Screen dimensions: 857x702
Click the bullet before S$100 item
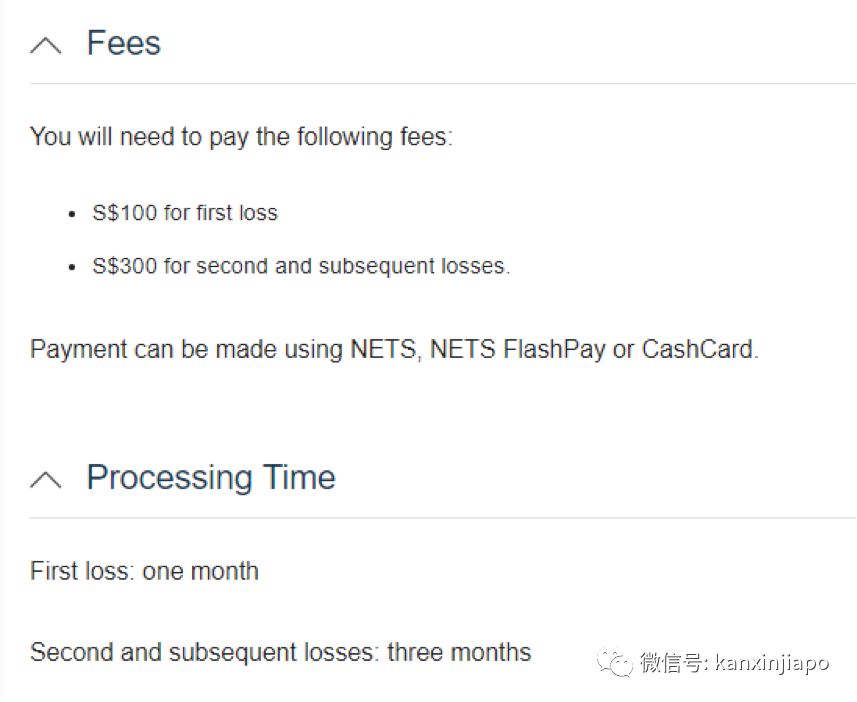point(71,214)
